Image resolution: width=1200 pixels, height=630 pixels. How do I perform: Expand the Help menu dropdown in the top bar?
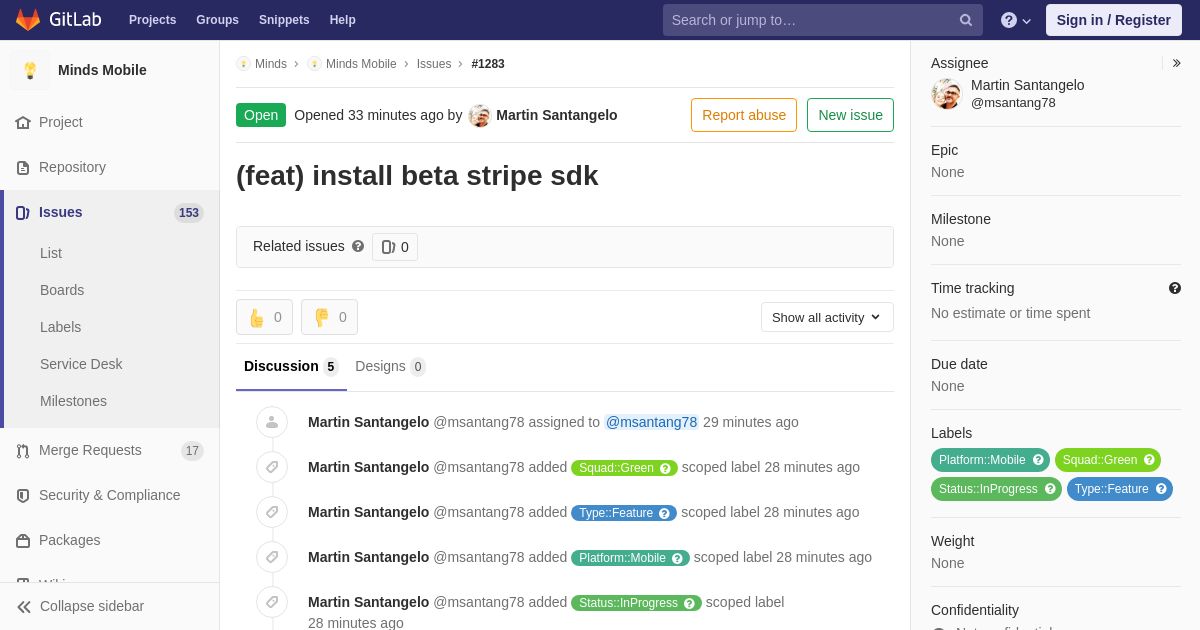click(1015, 20)
